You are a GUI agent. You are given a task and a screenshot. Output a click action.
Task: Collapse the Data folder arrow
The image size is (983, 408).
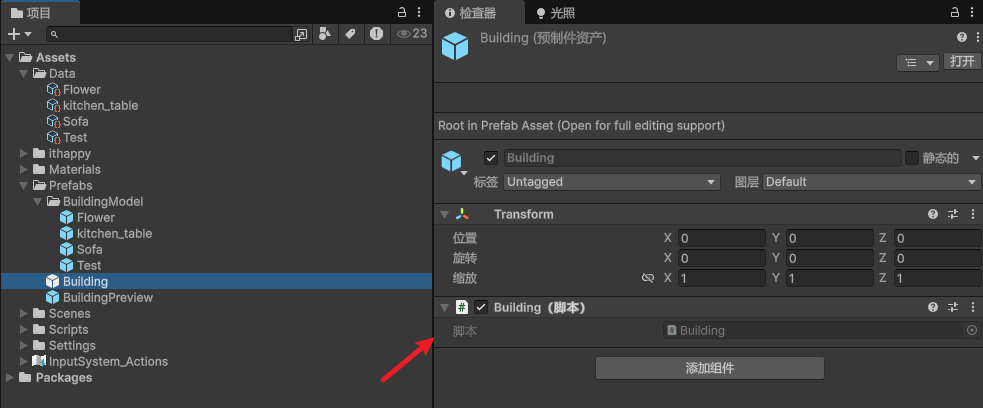(x=23, y=73)
